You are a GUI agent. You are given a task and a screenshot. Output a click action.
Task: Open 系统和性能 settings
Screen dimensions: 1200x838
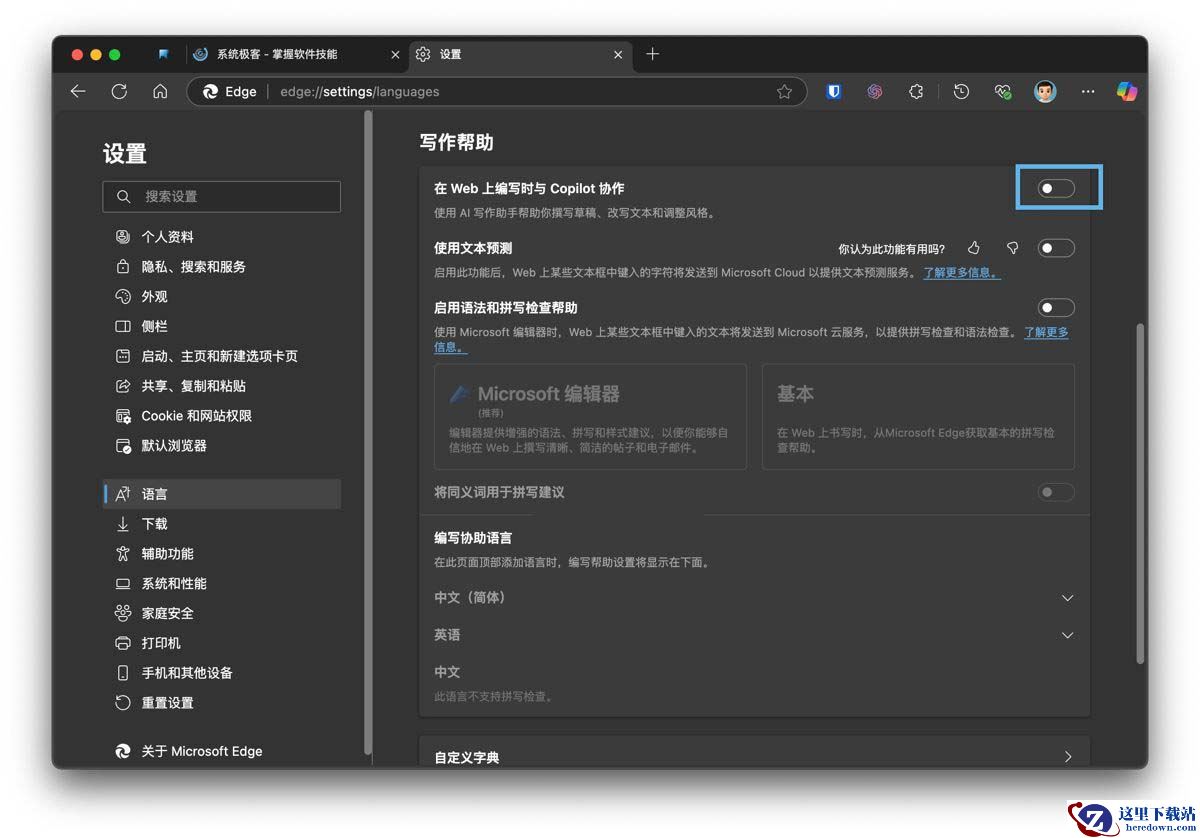tap(222, 584)
